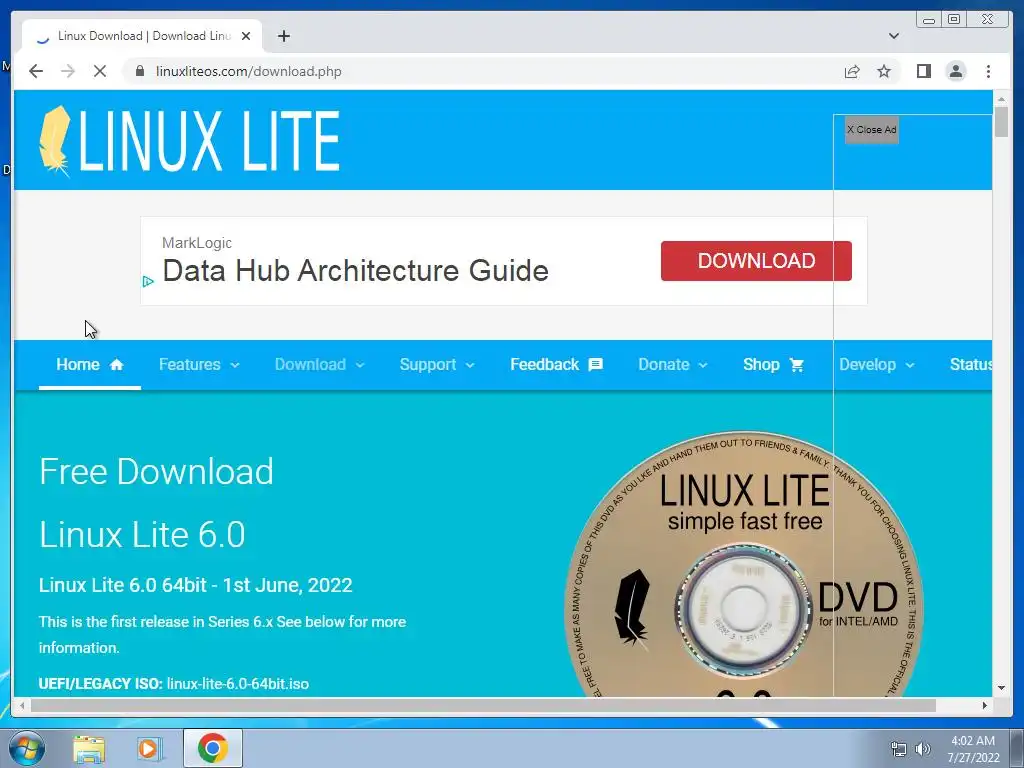
Task: Click text 'Linux Lite 6.0 64bit - 1st June, 2022'
Action: 195,585
